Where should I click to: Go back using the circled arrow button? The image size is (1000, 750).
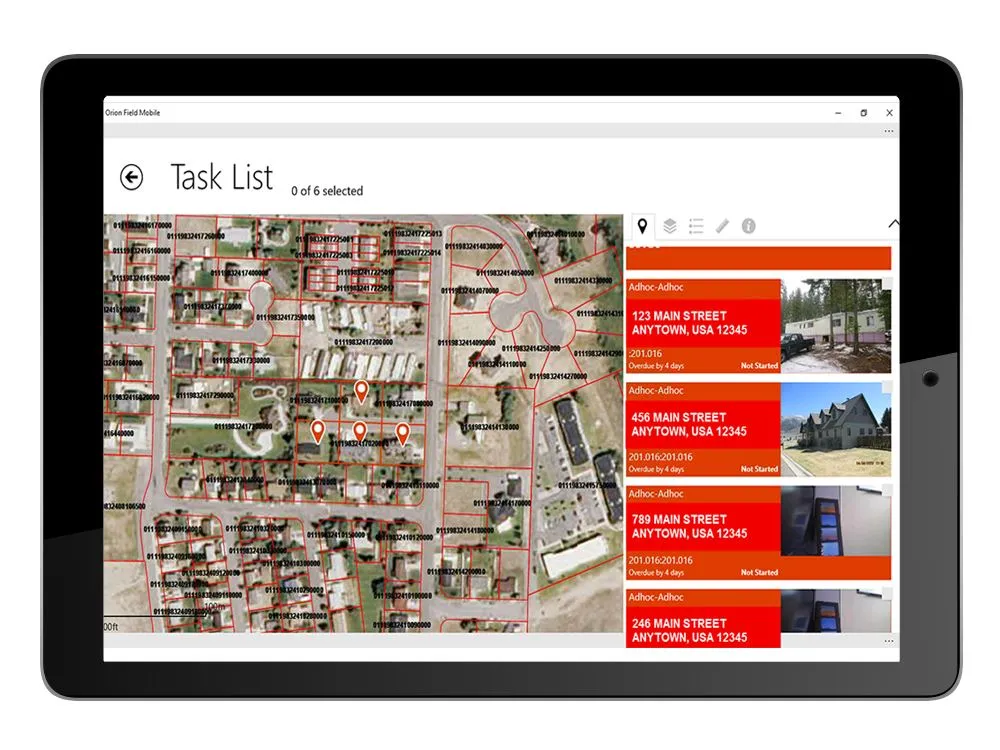131,177
